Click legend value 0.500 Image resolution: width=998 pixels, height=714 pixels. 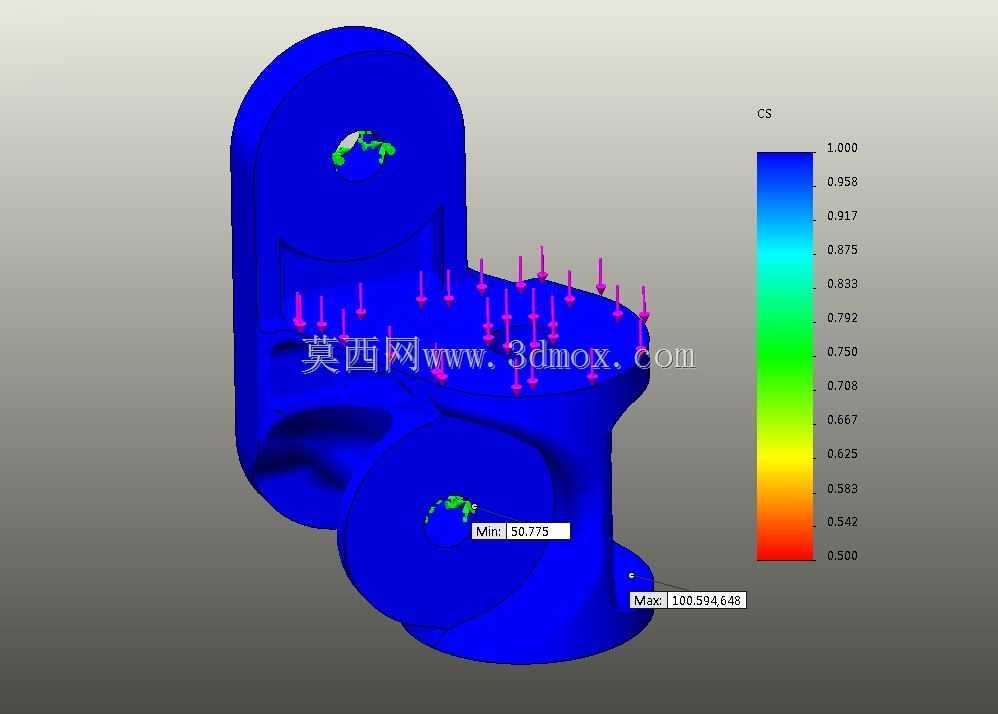(x=842, y=556)
